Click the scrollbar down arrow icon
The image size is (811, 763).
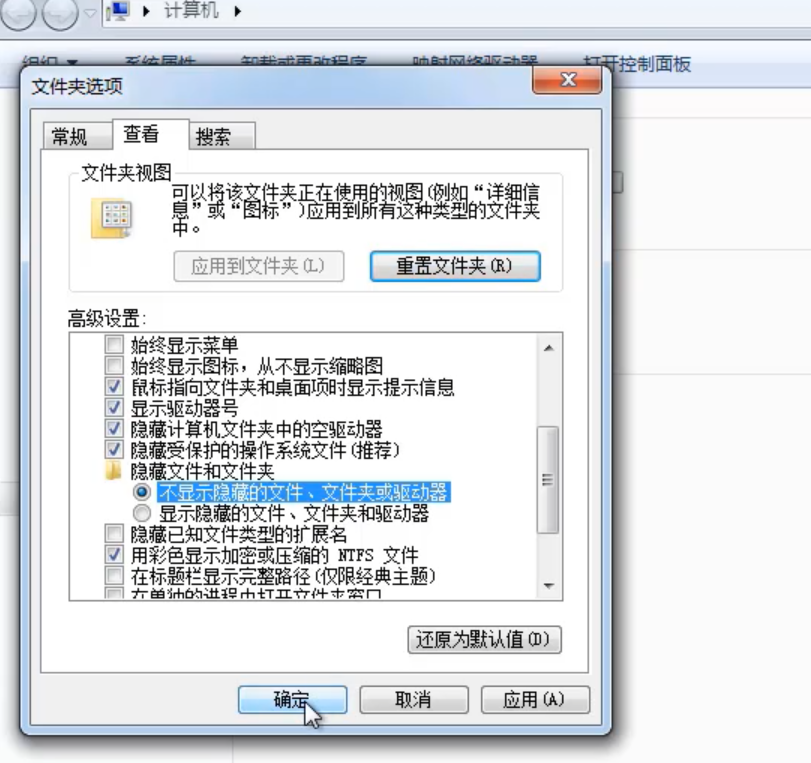point(547,587)
